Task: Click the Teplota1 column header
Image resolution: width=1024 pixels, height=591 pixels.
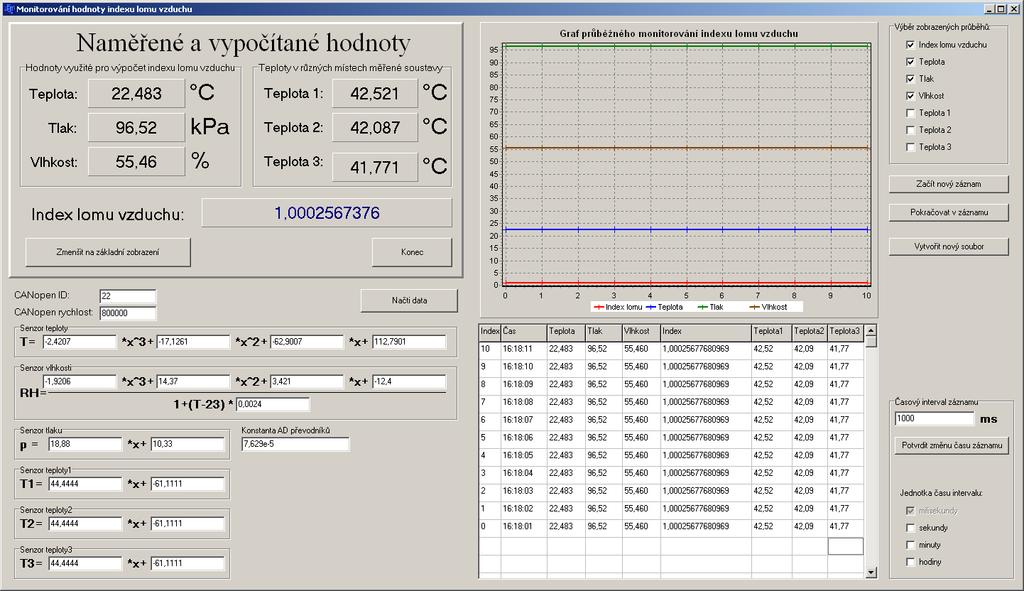Action: point(771,332)
